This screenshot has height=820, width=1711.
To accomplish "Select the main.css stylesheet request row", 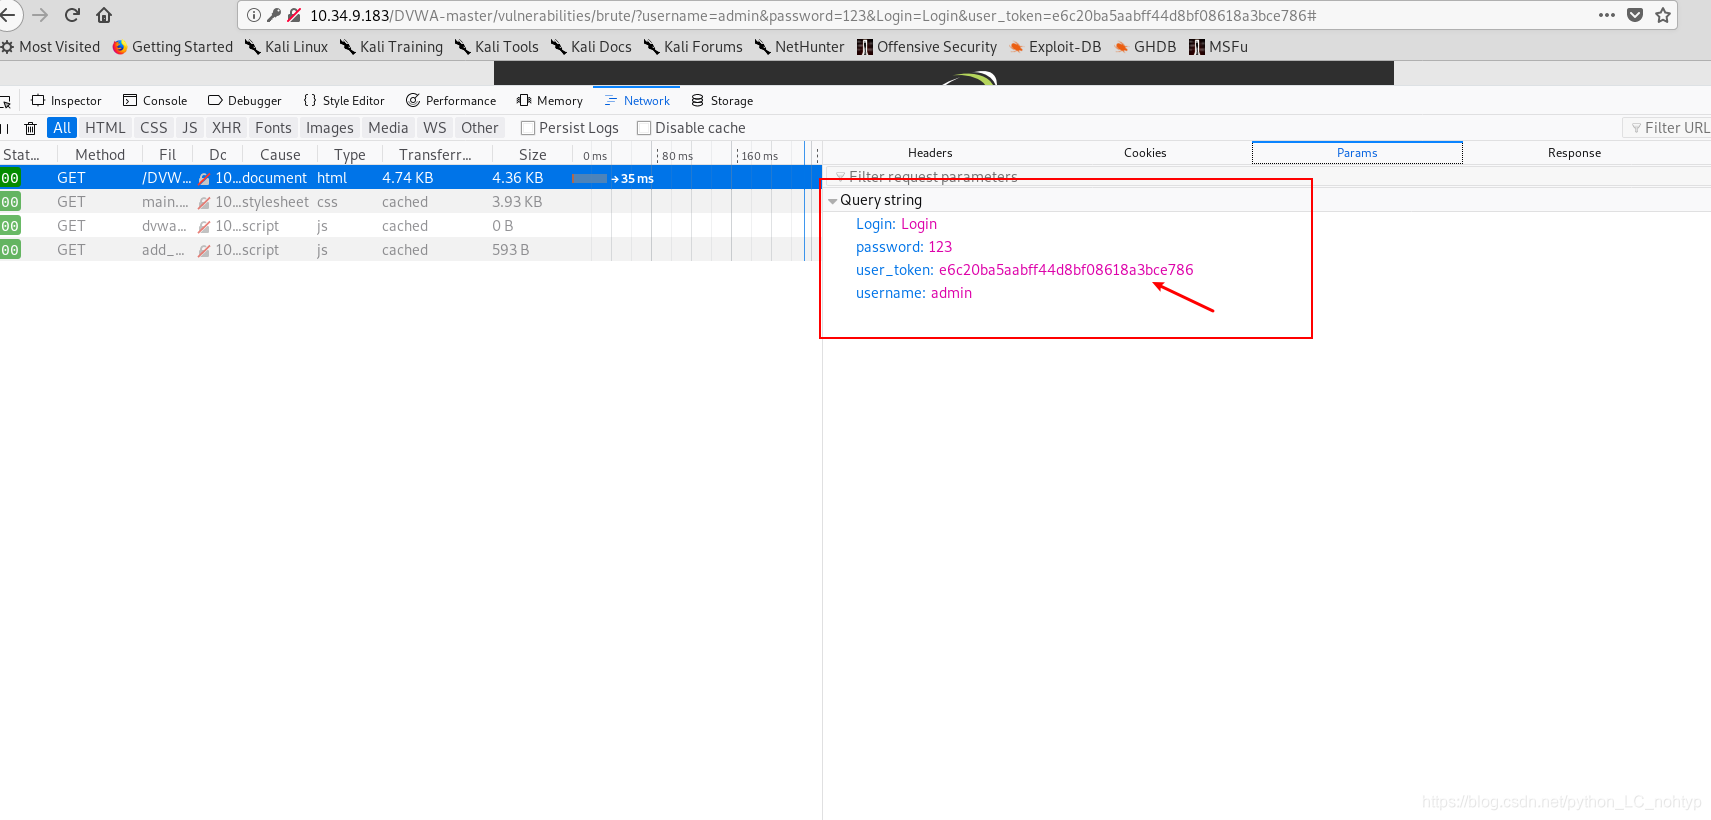I will pyautogui.click(x=410, y=202).
